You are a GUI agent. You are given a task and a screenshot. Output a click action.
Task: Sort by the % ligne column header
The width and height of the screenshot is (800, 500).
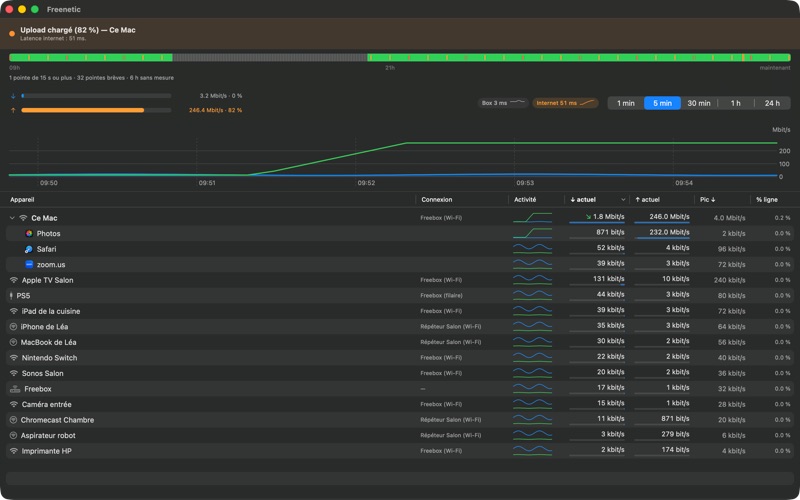767,199
